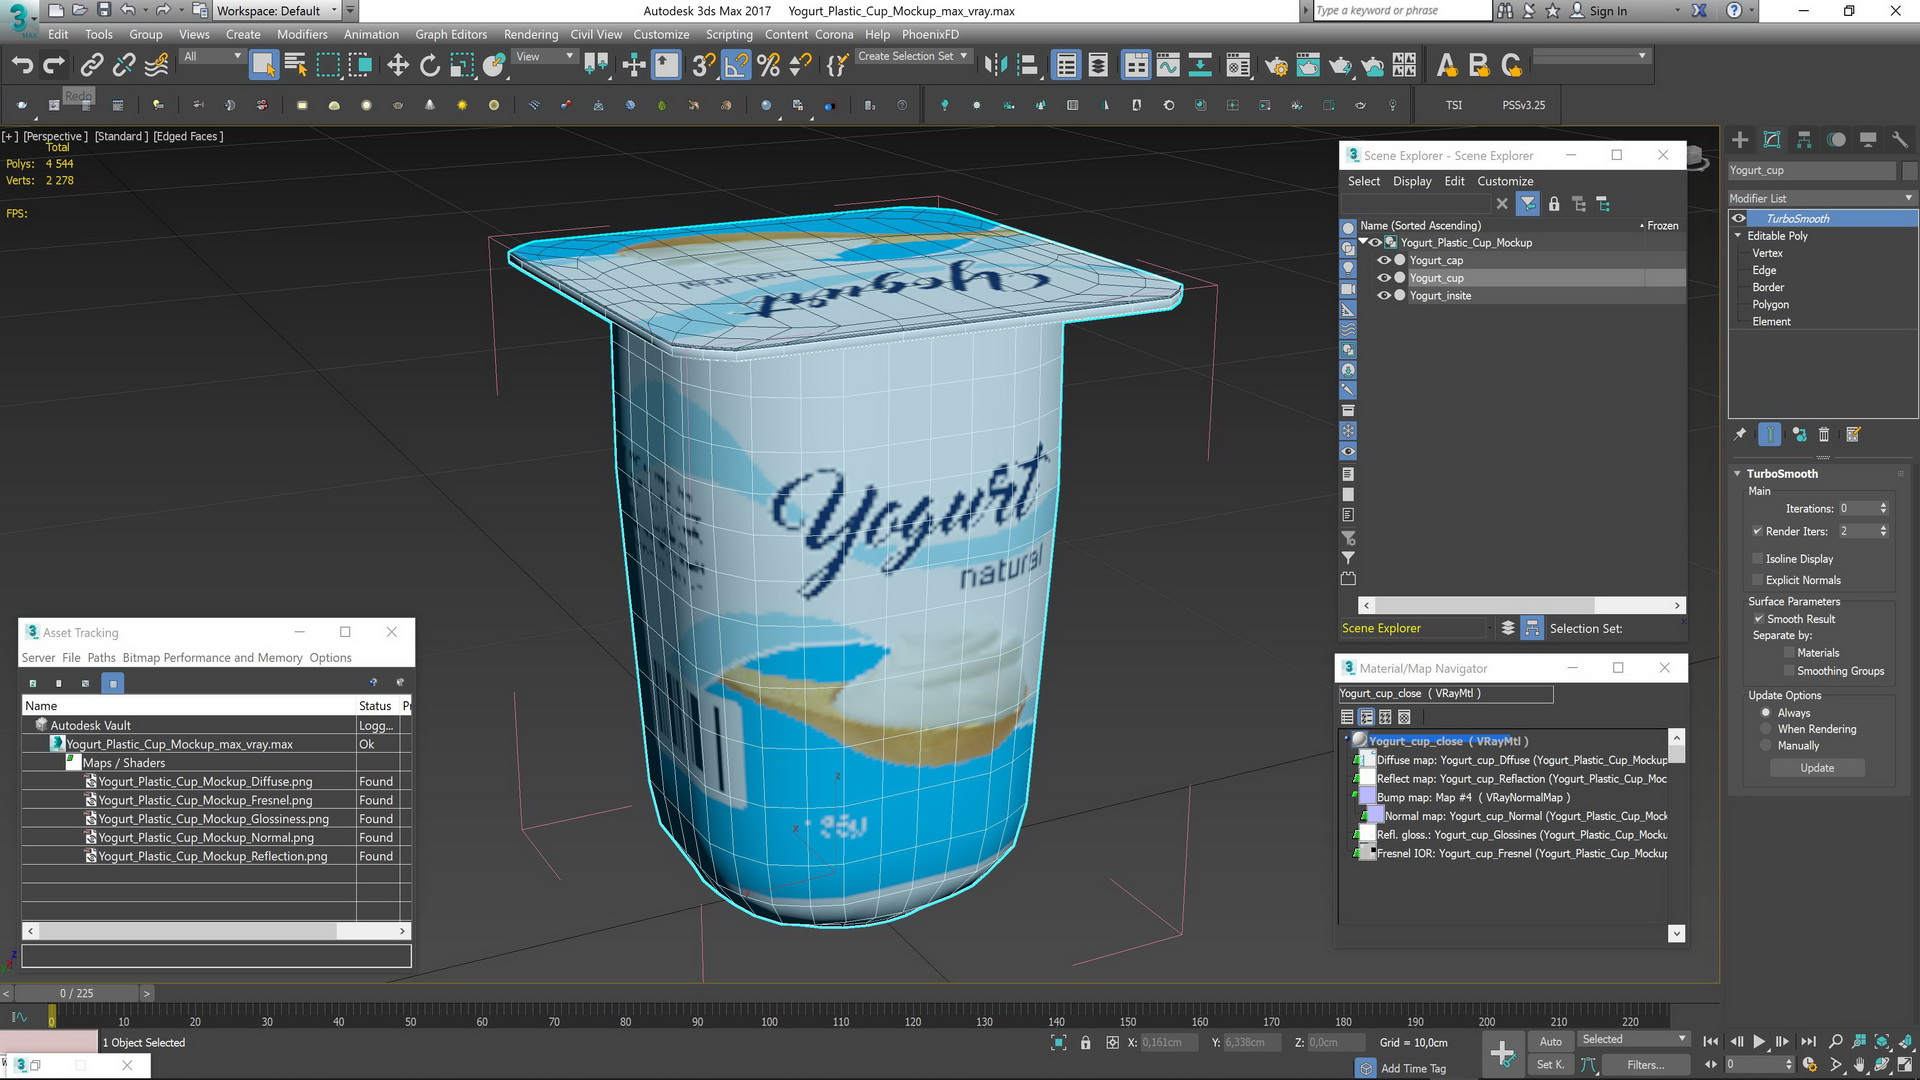Screen dimensions: 1920x1080
Task: Toggle TurboSmooth modifier eye in stack
Action: pos(1739,218)
